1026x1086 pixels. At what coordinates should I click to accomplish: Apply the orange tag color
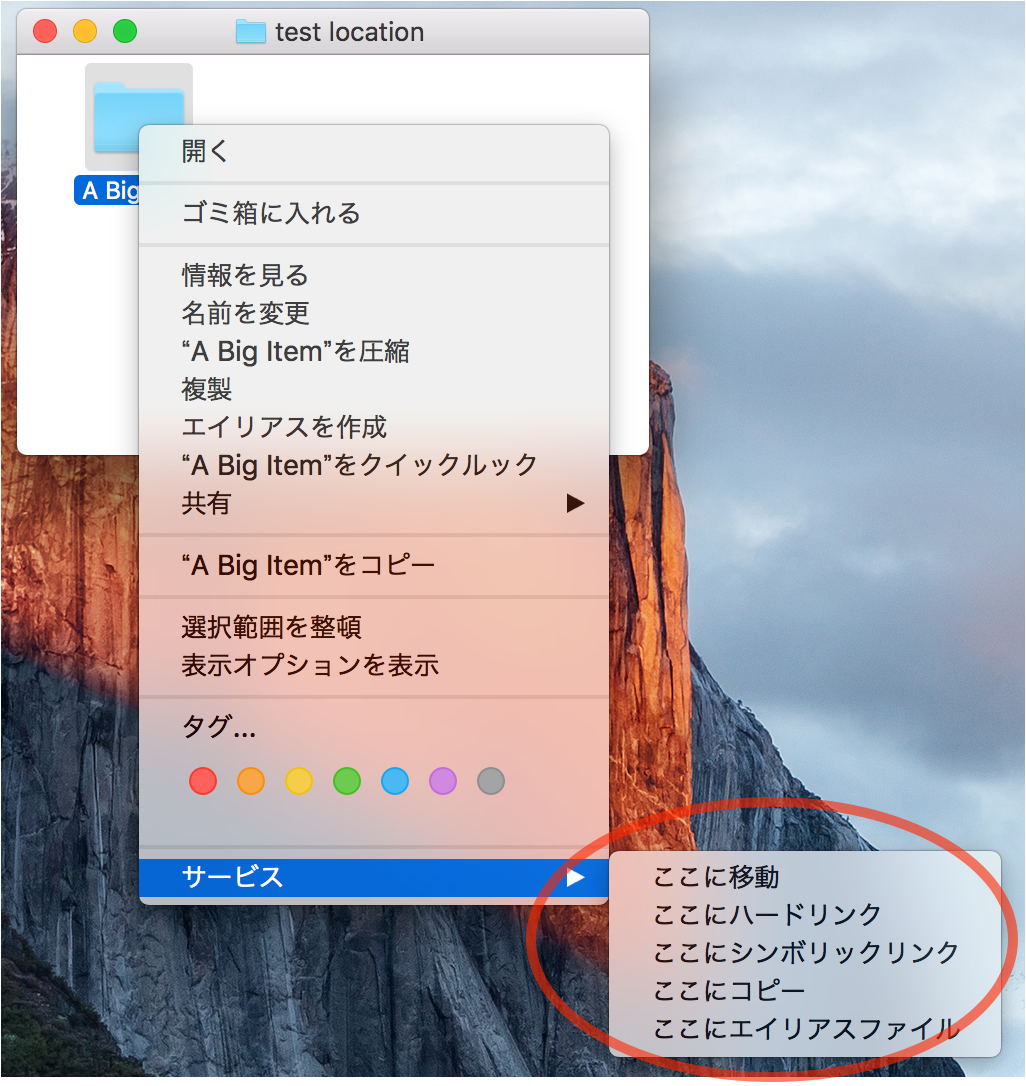pos(251,781)
